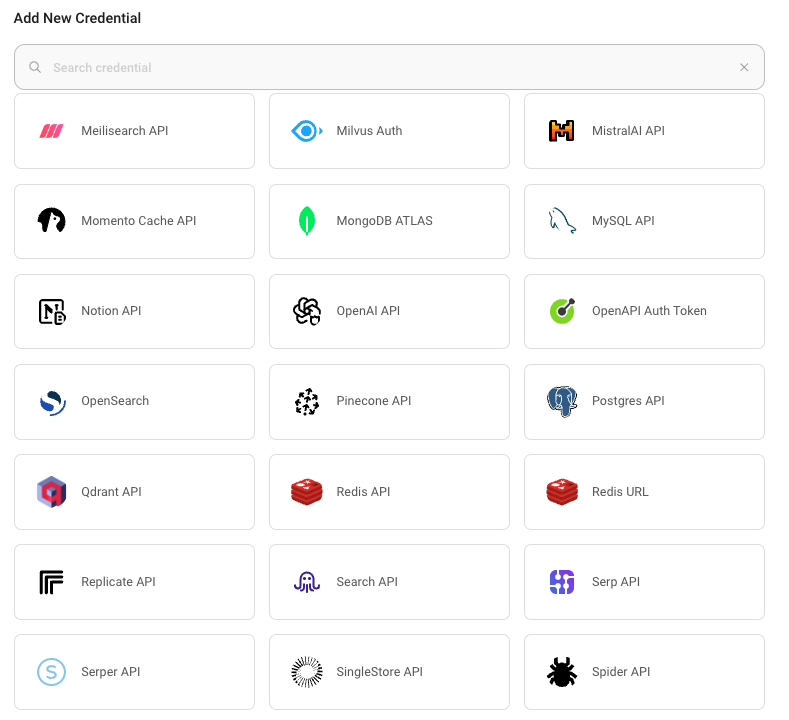Select the Pinecone API label
The width and height of the screenshot is (789, 720).
pyautogui.click(x=374, y=401)
